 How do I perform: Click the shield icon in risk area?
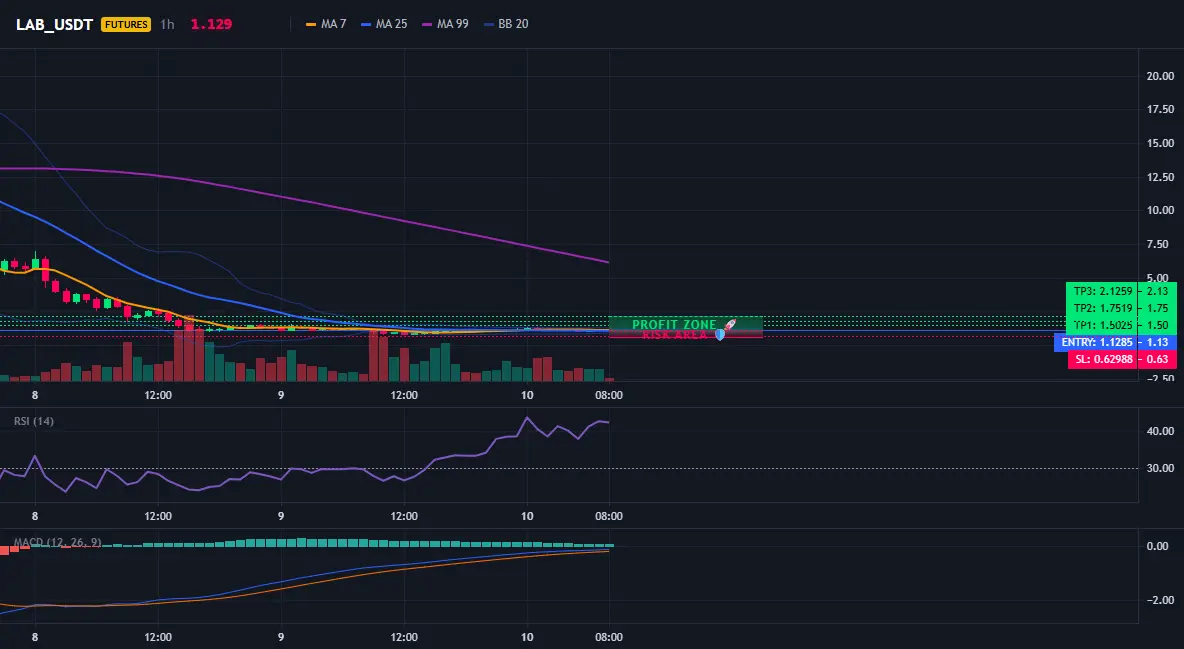coord(720,334)
